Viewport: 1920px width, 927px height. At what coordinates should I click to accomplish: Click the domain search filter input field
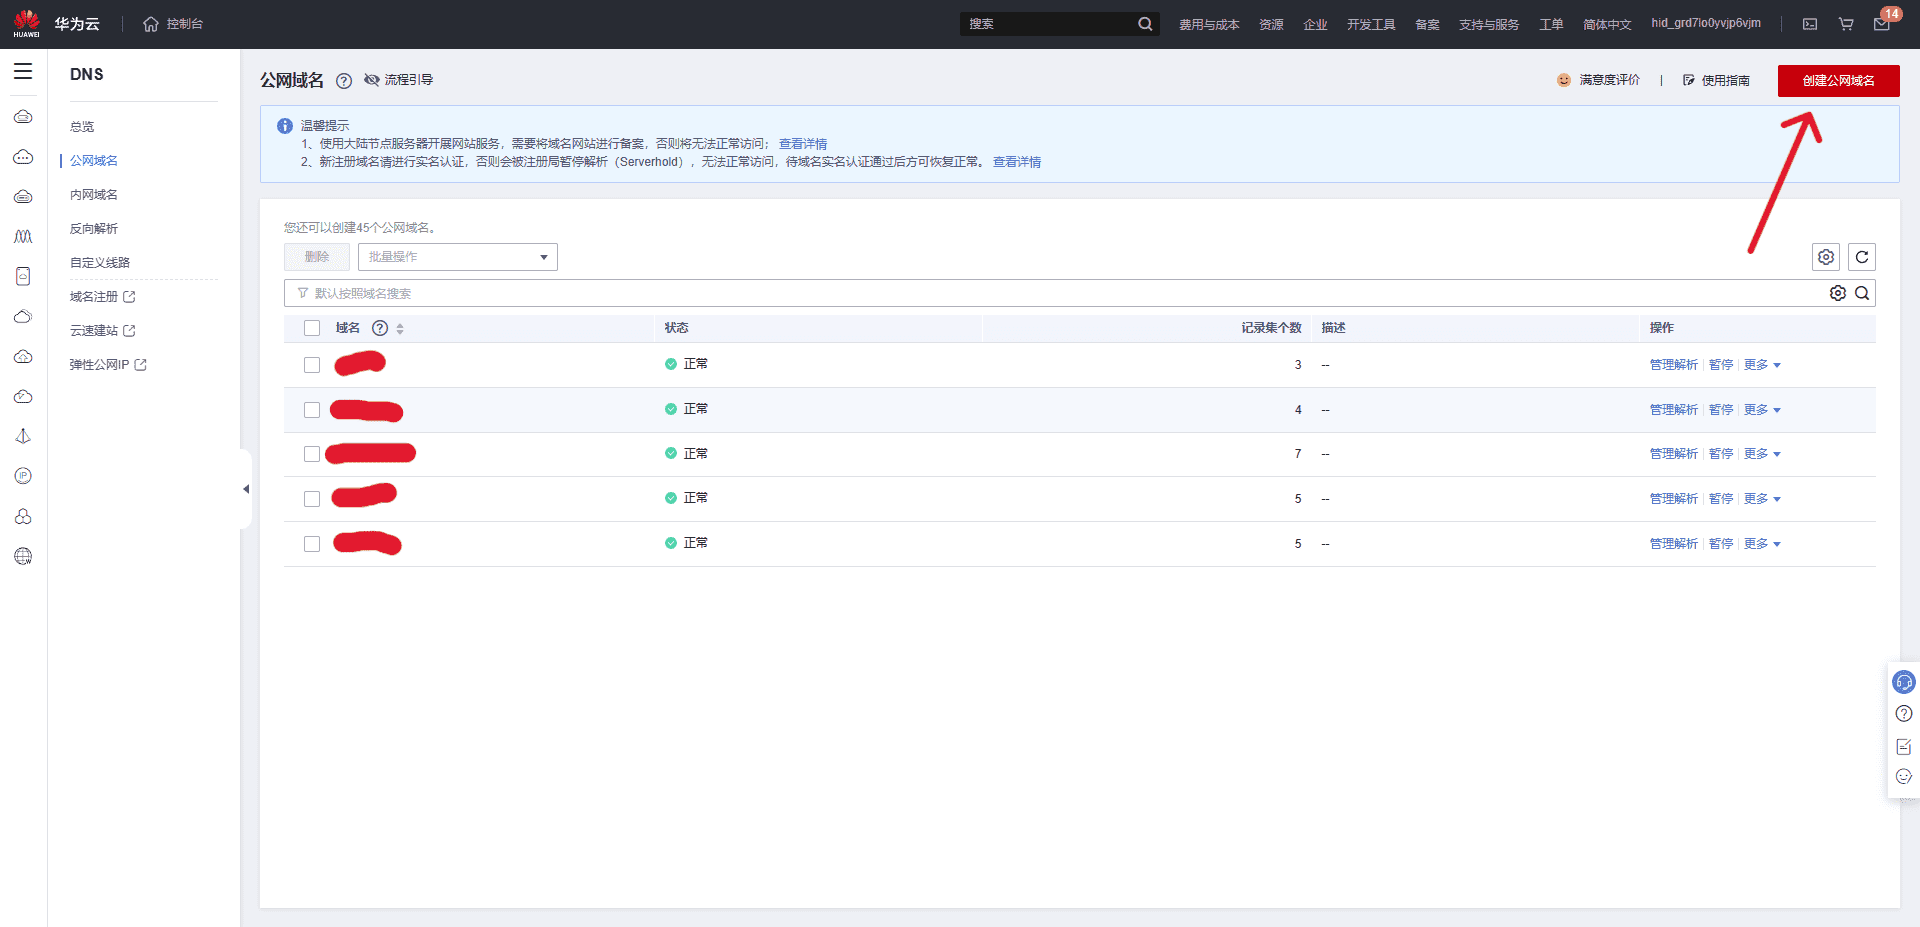point(1000,293)
